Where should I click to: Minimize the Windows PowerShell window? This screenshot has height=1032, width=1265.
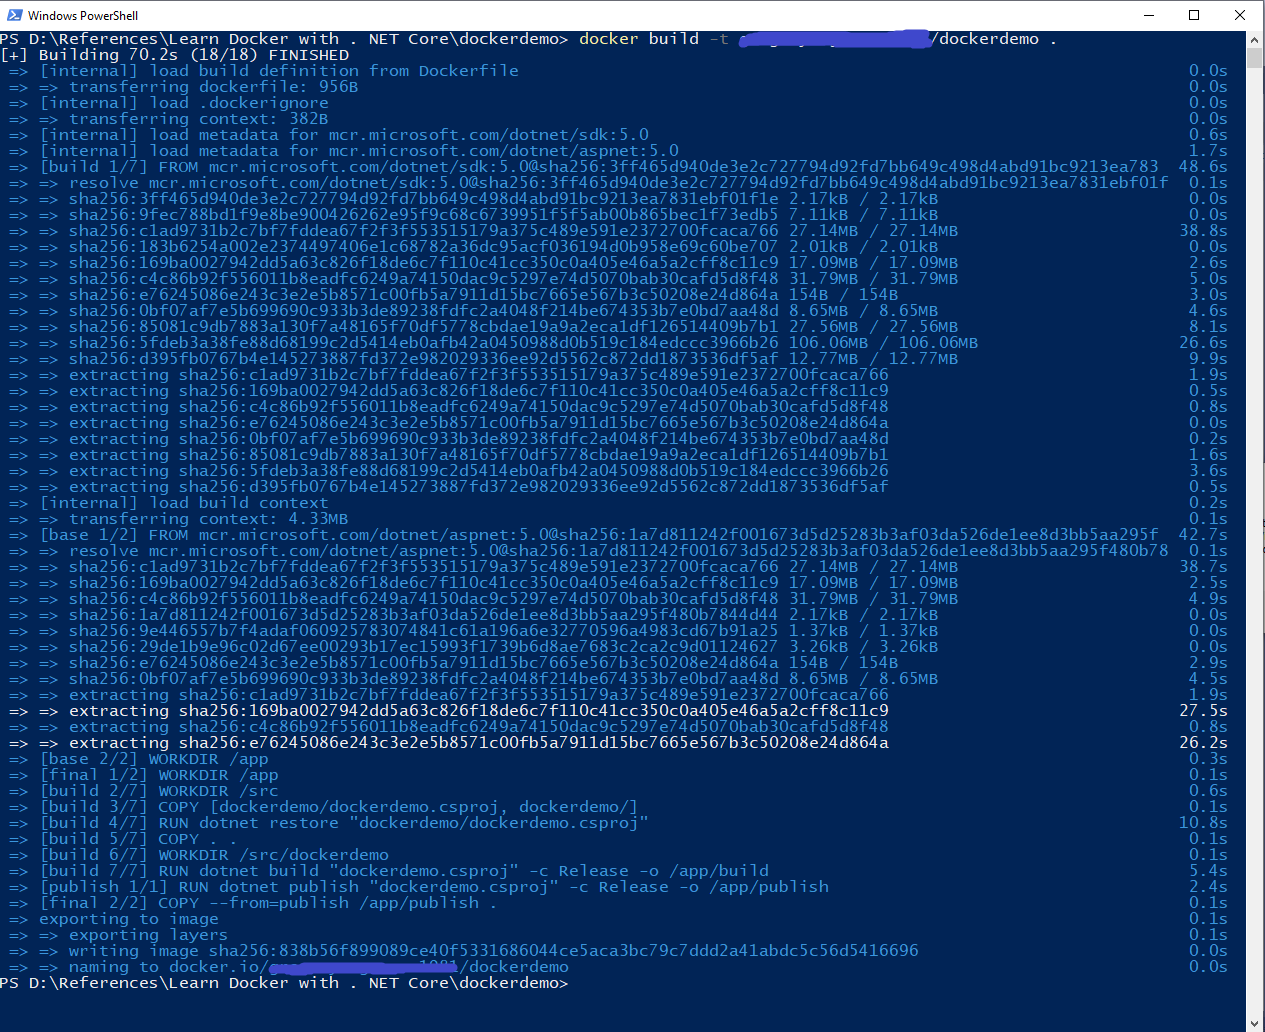[x=1149, y=15]
